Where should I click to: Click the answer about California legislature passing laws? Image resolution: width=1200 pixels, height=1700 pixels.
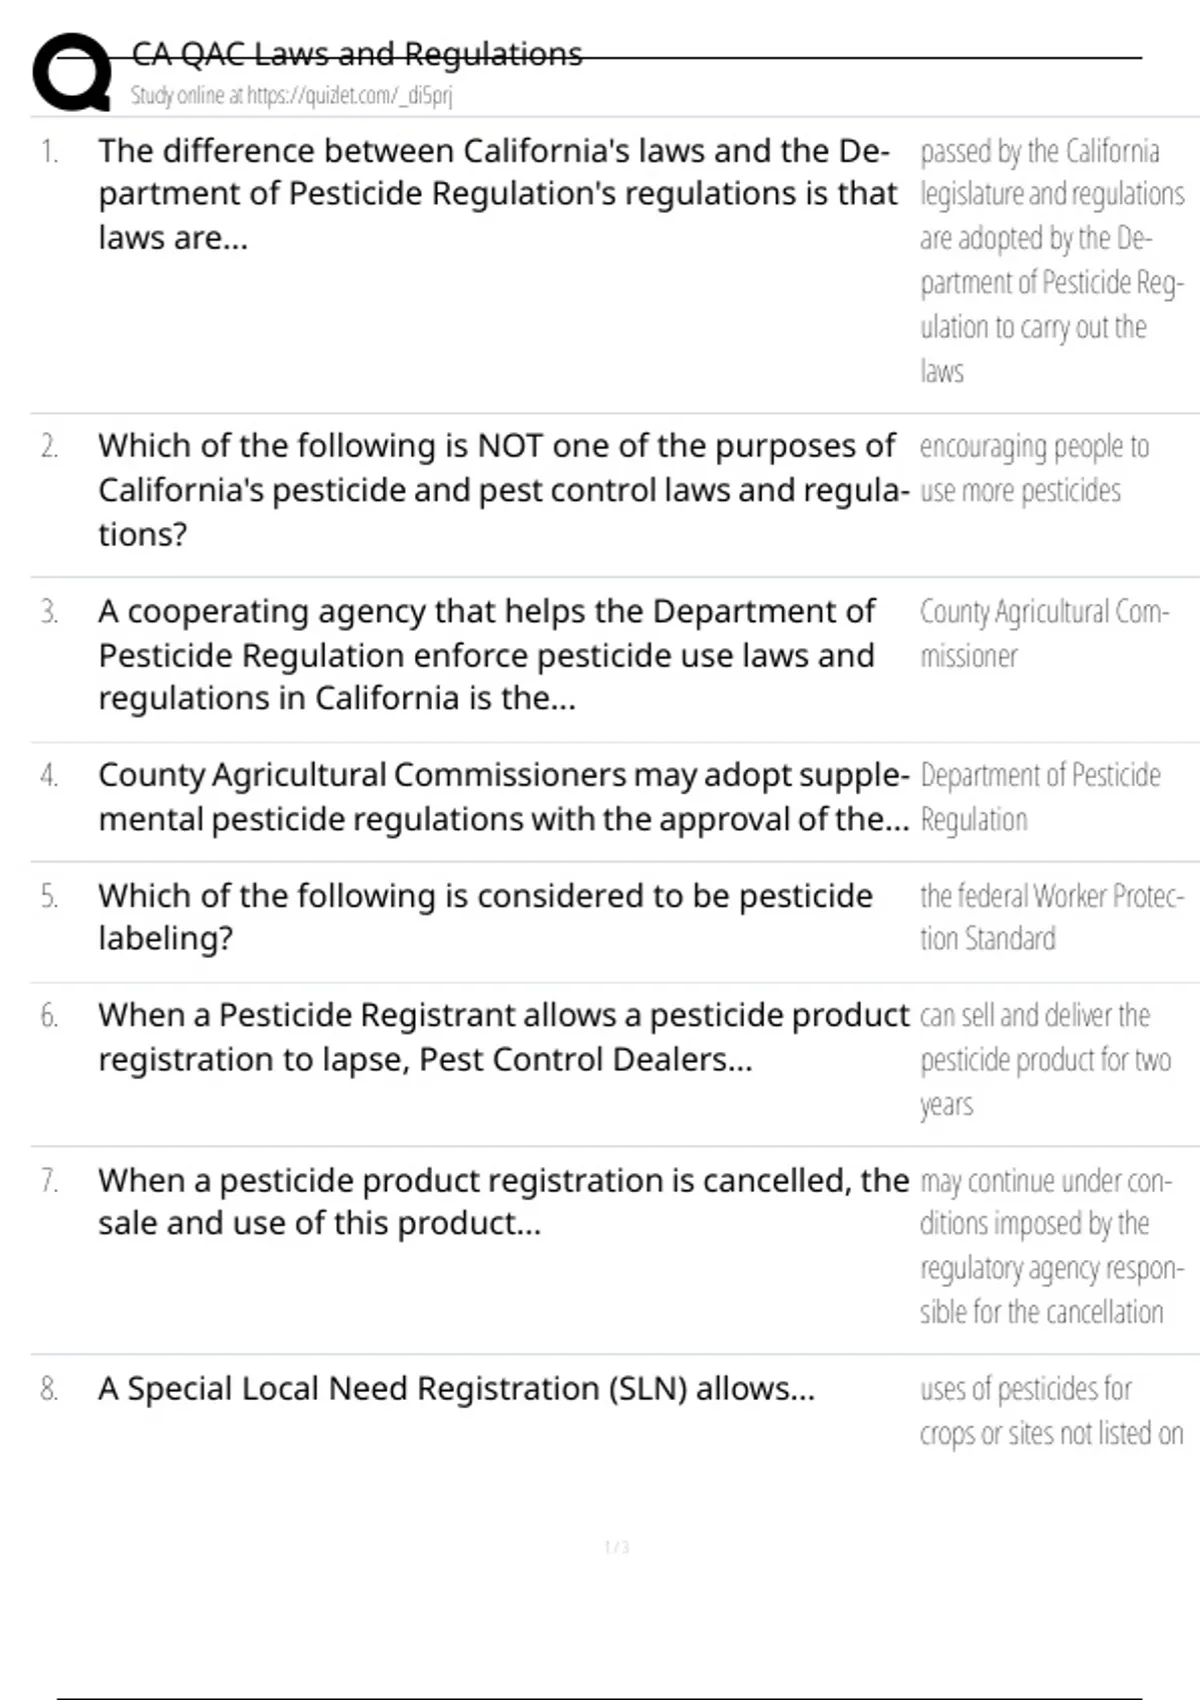1050,260
